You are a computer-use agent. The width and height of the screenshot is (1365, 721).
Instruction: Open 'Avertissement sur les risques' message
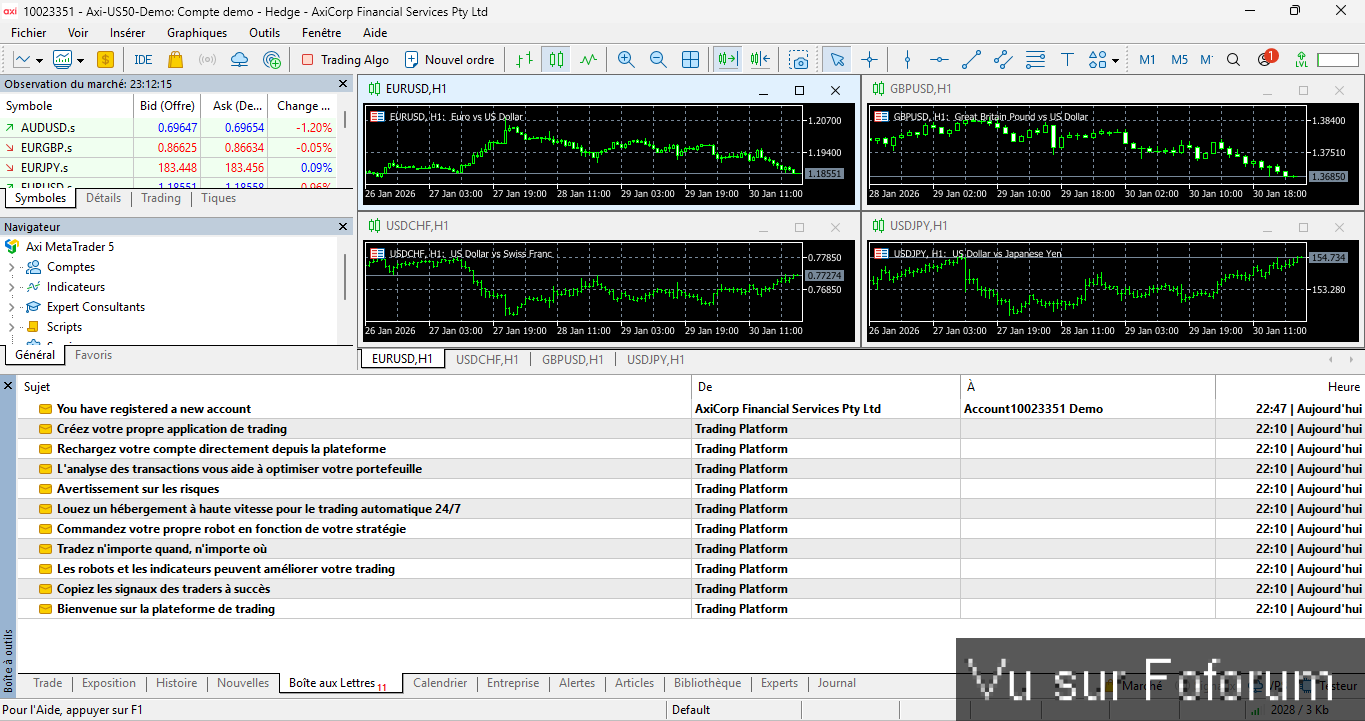point(138,489)
